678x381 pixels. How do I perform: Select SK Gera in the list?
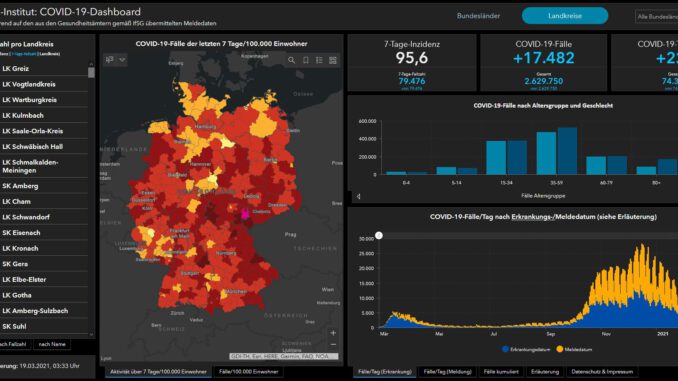[44, 264]
